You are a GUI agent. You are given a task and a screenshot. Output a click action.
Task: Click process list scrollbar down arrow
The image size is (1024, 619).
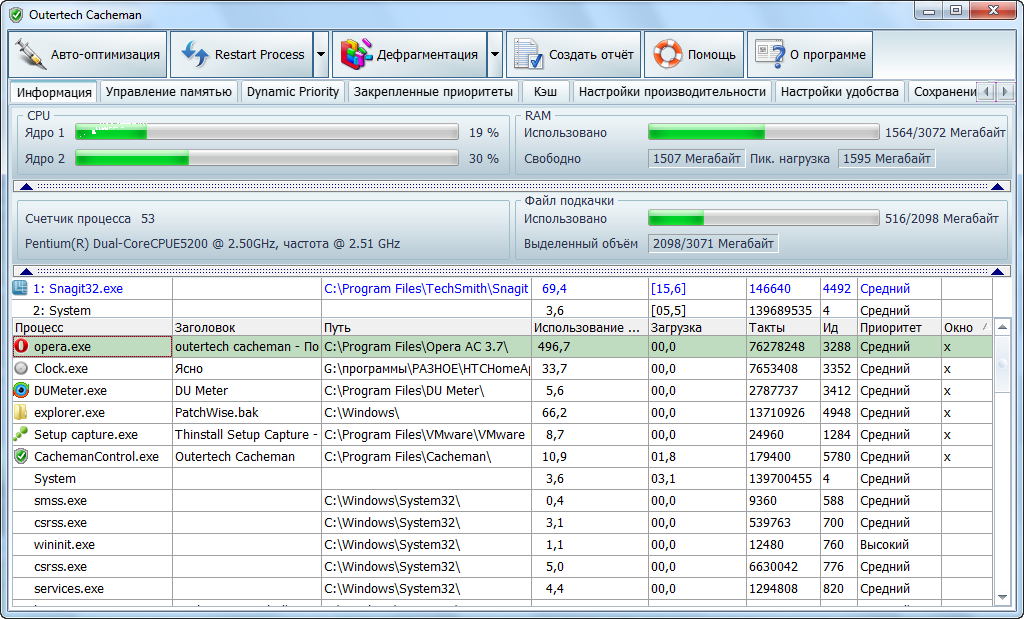click(1002, 597)
